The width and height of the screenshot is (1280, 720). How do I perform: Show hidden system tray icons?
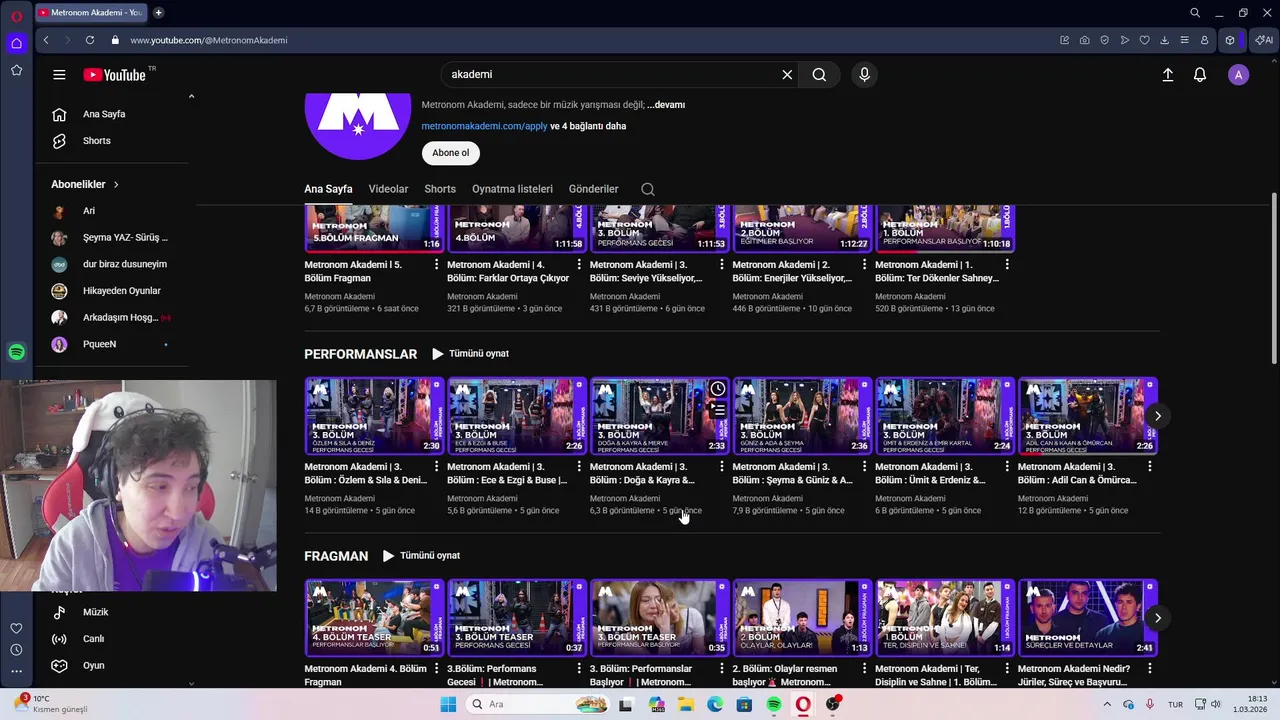1108,704
